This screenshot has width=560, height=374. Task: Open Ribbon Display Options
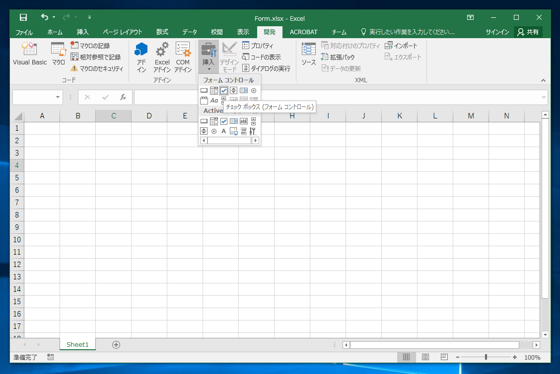tap(470, 17)
